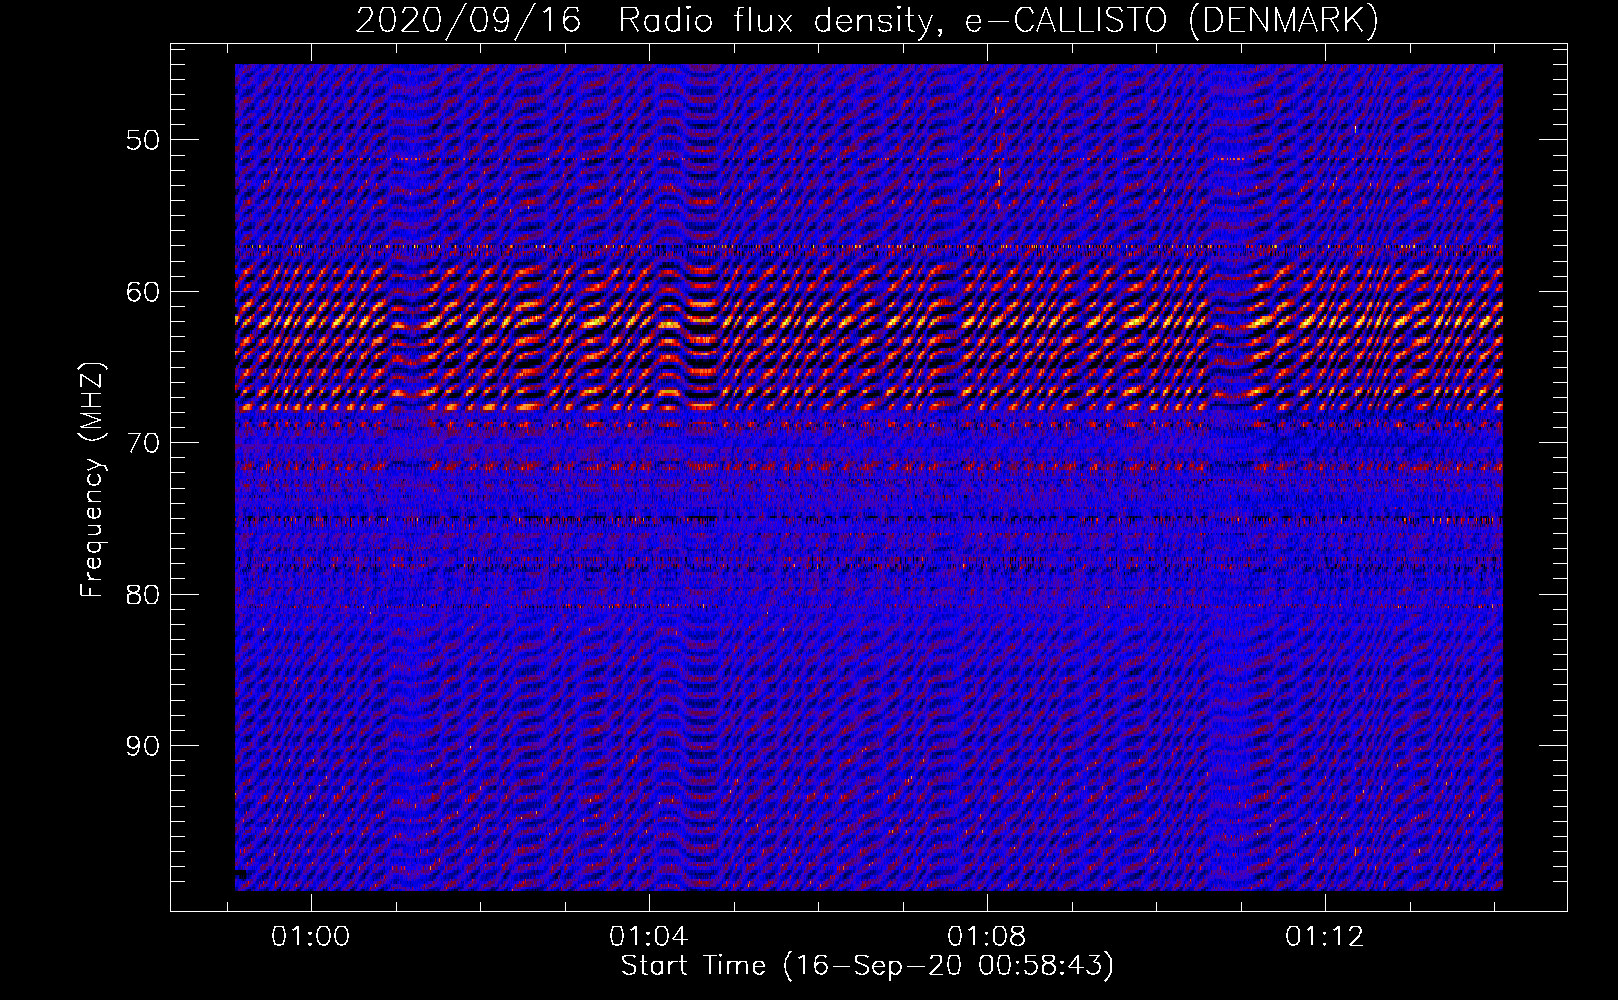Click the 'Start Time (16-Sep-20 00:58:43)' label

(867, 966)
